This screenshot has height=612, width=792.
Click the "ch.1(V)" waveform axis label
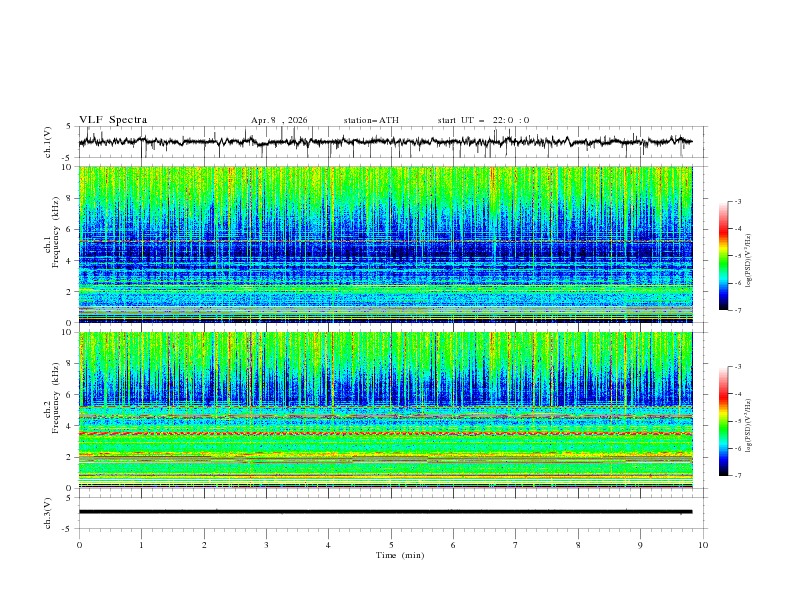(x=48, y=142)
